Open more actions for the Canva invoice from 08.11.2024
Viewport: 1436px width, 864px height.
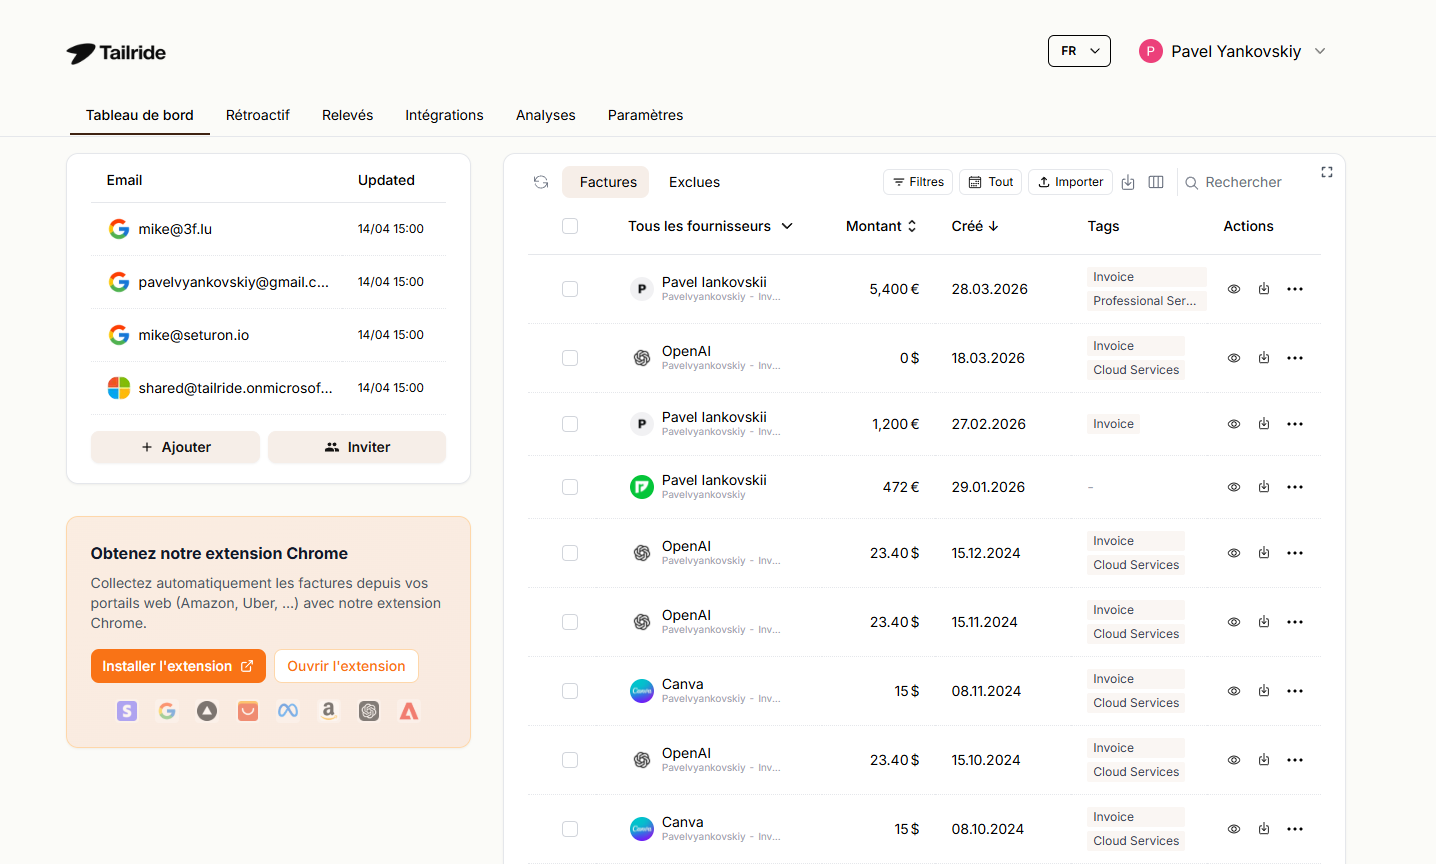coord(1295,690)
